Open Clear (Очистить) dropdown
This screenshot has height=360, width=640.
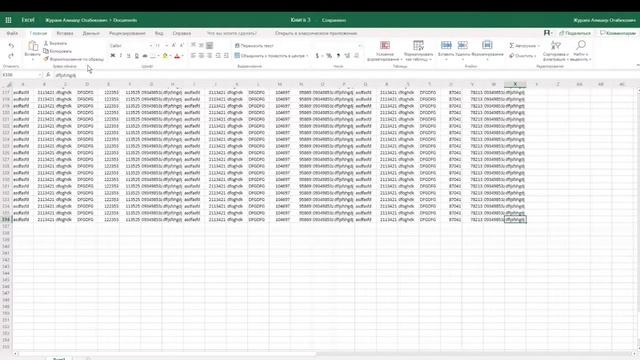(522, 56)
